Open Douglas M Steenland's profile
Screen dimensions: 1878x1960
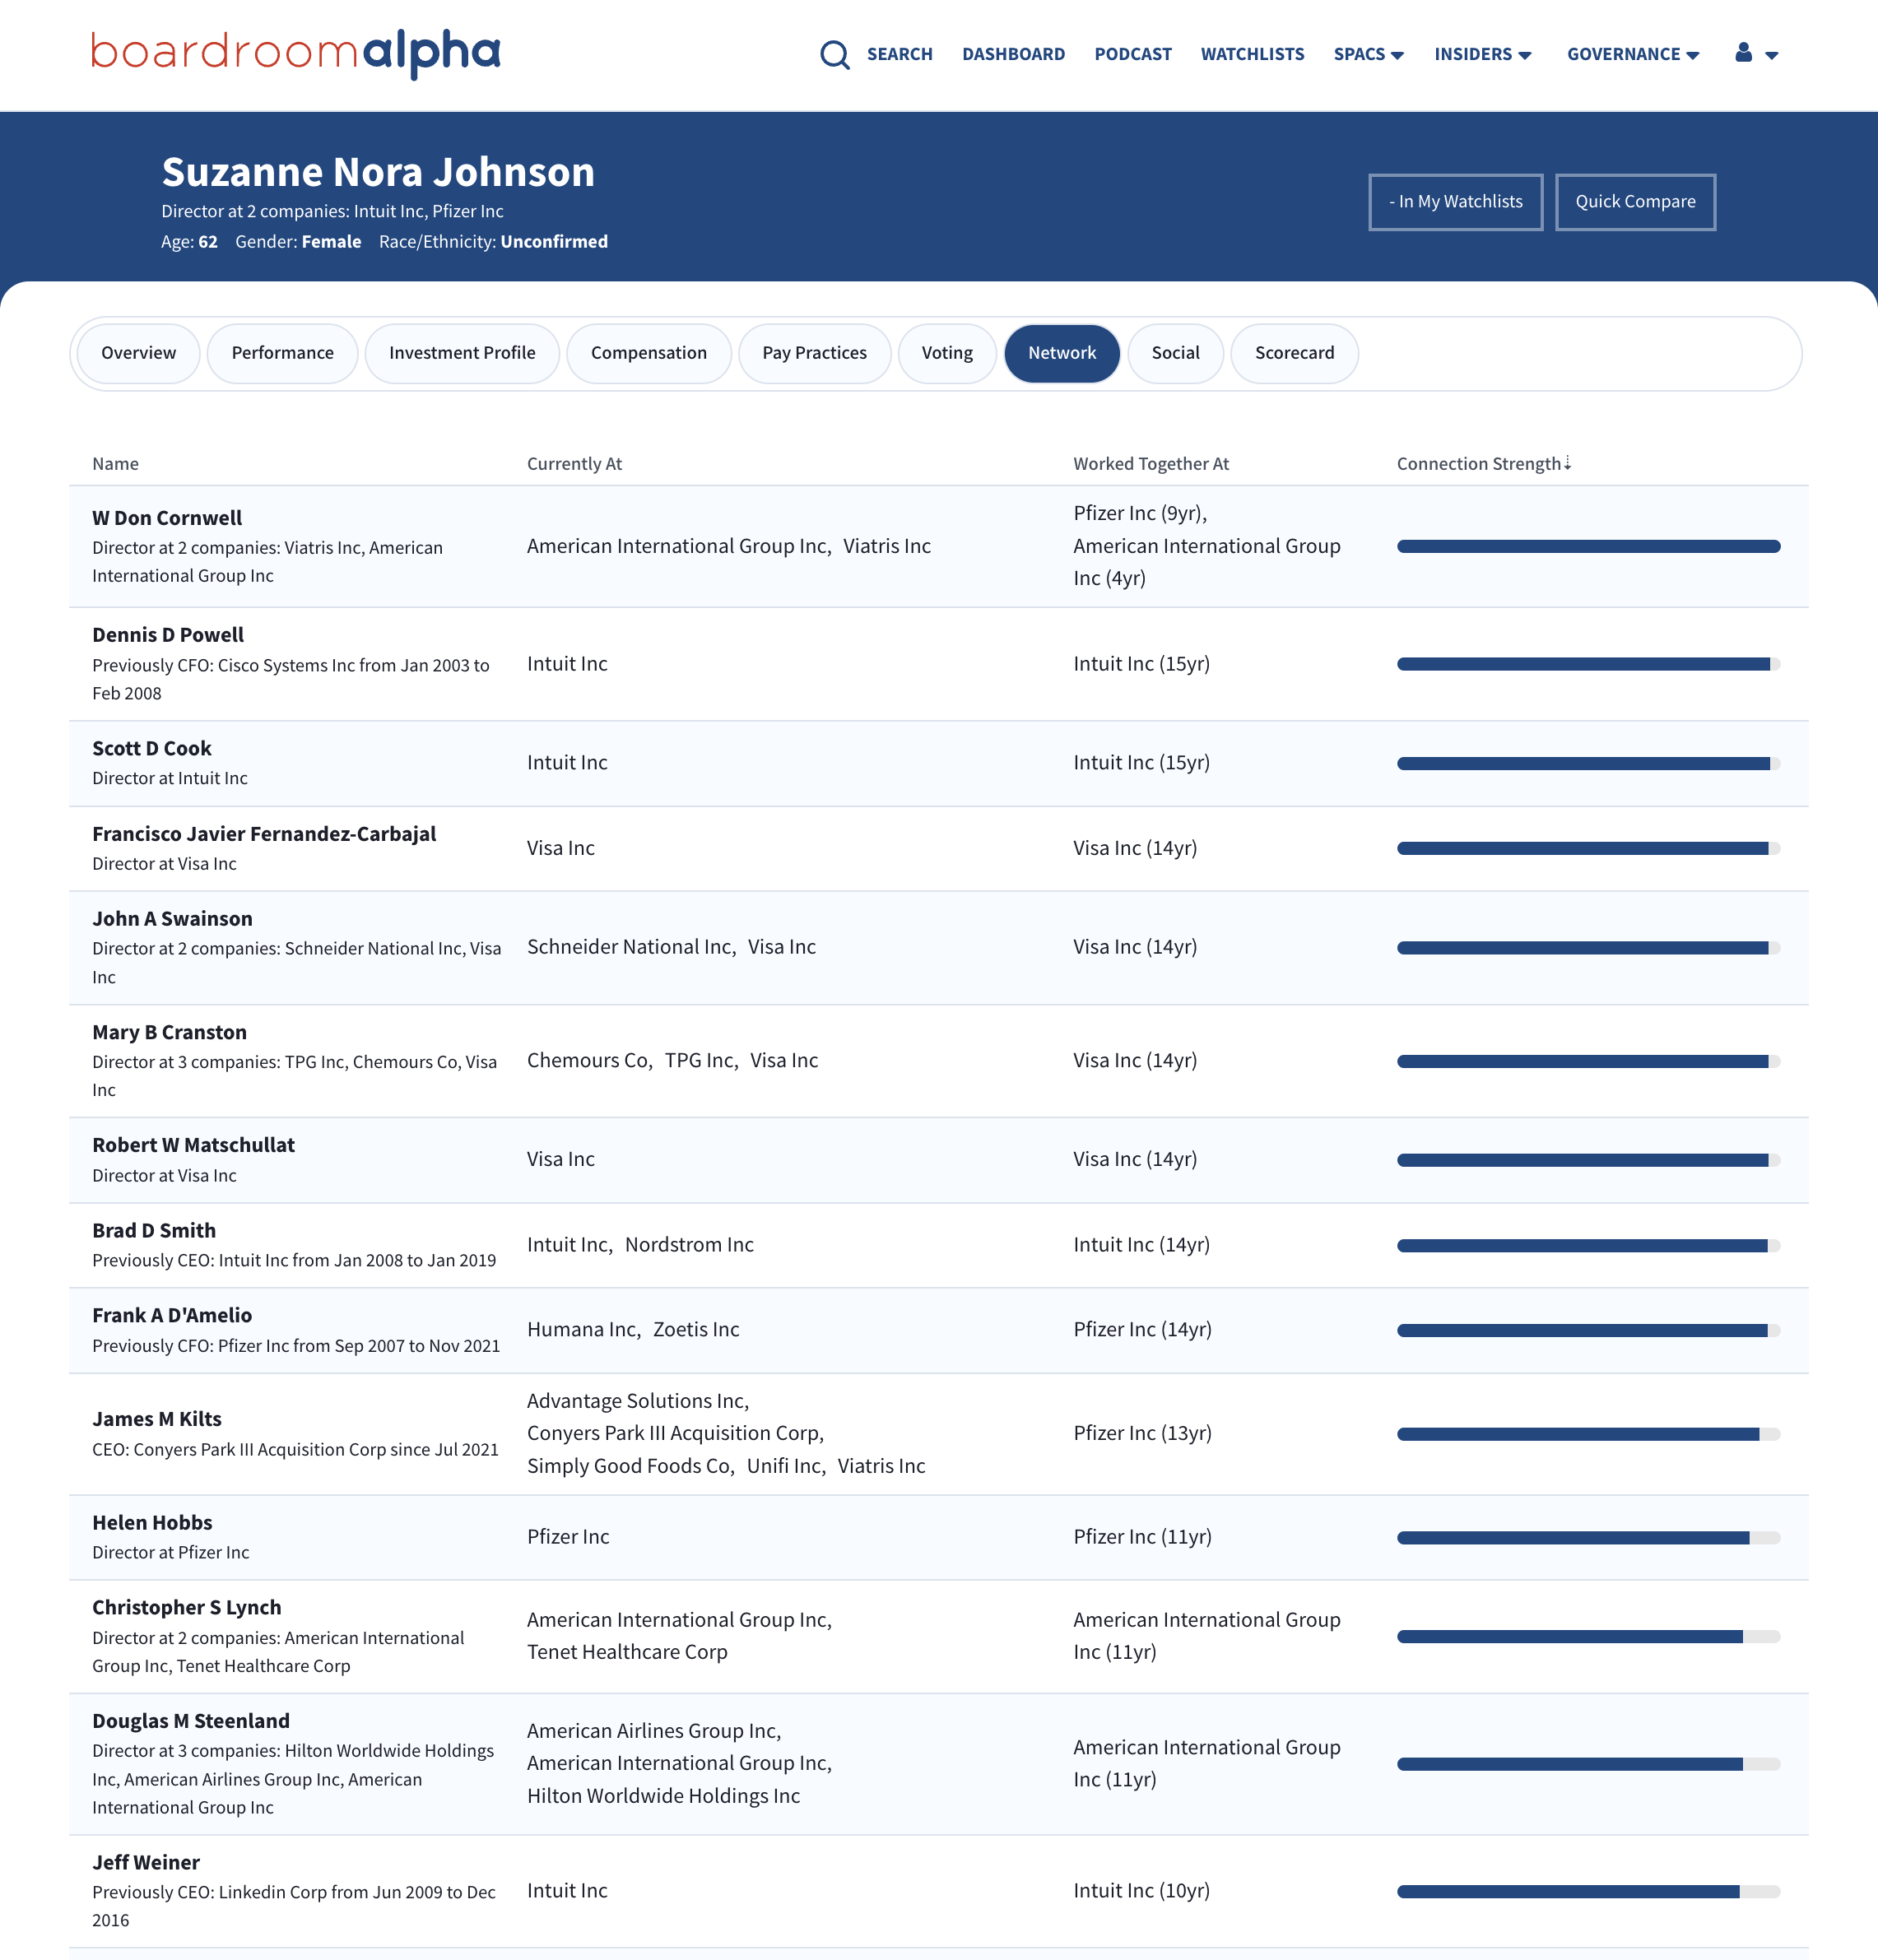(x=191, y=1721)
